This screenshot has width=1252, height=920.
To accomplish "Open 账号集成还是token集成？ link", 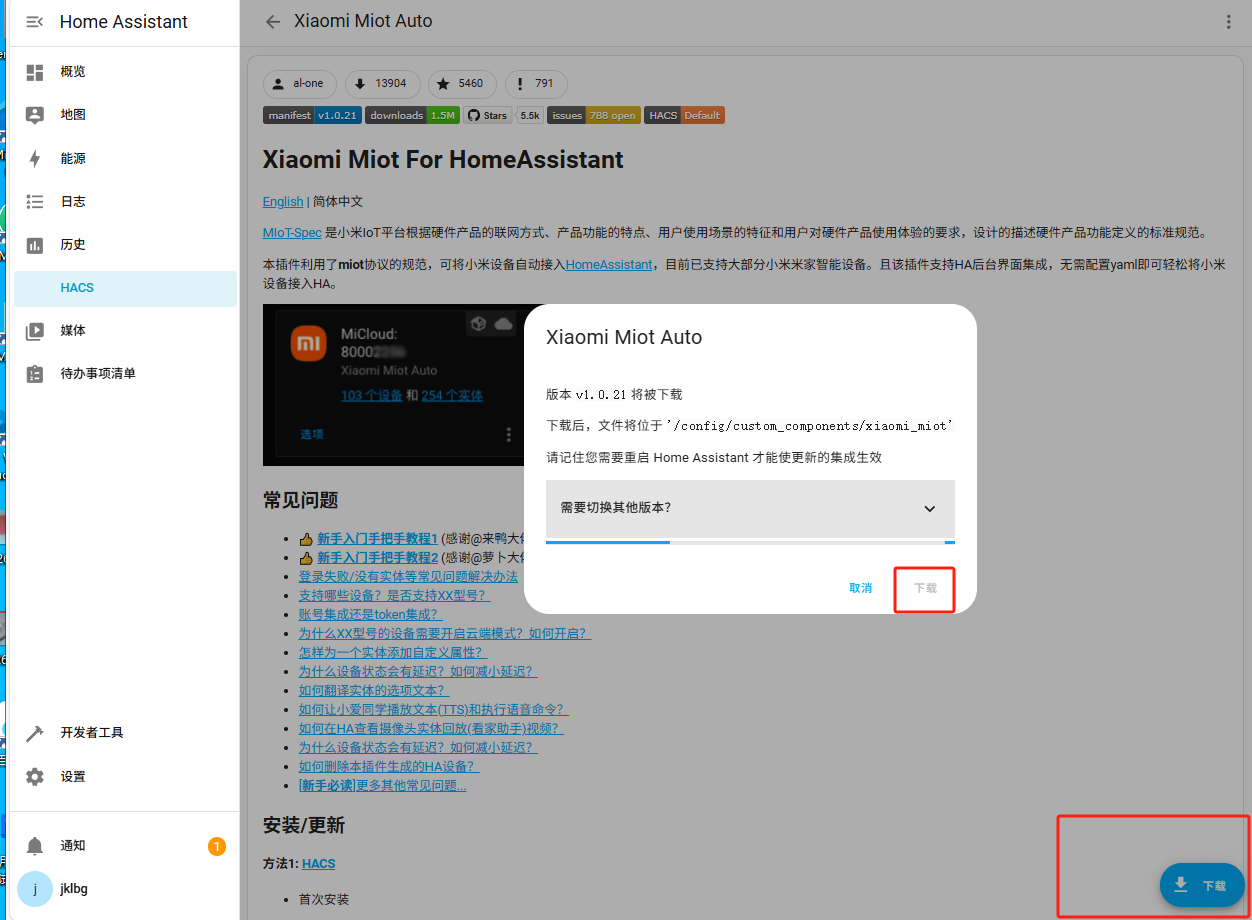I will (x=370, y=615).
